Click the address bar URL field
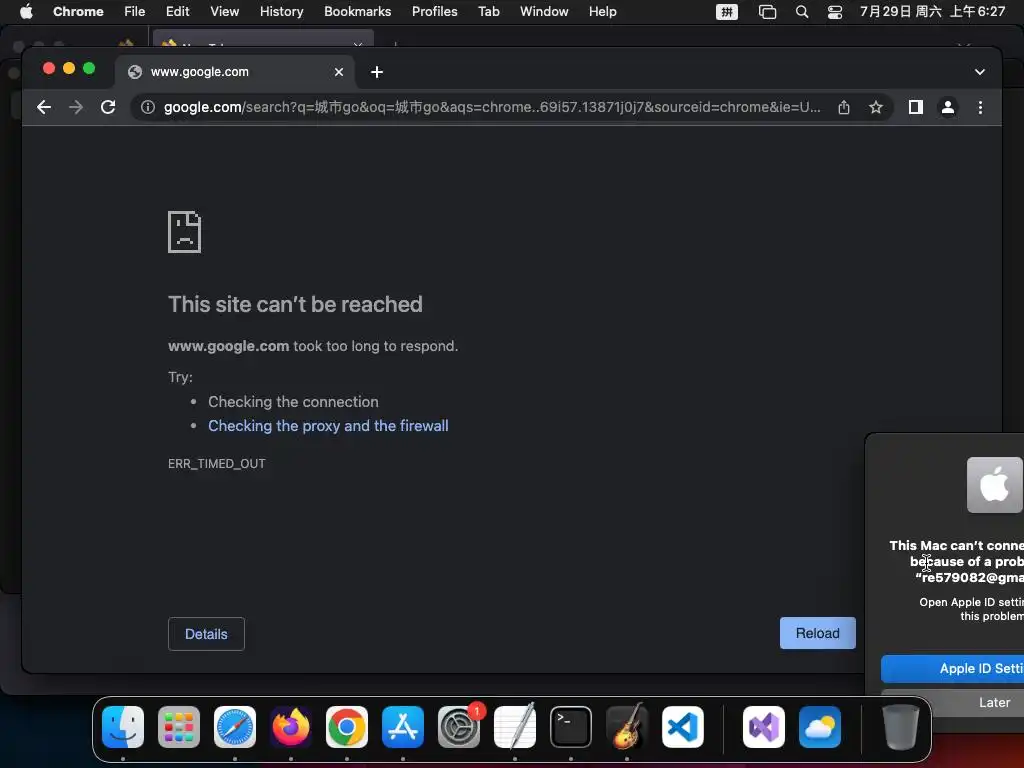The width and height of the screenshot is (1024, 768). click(x=492, y=107)
